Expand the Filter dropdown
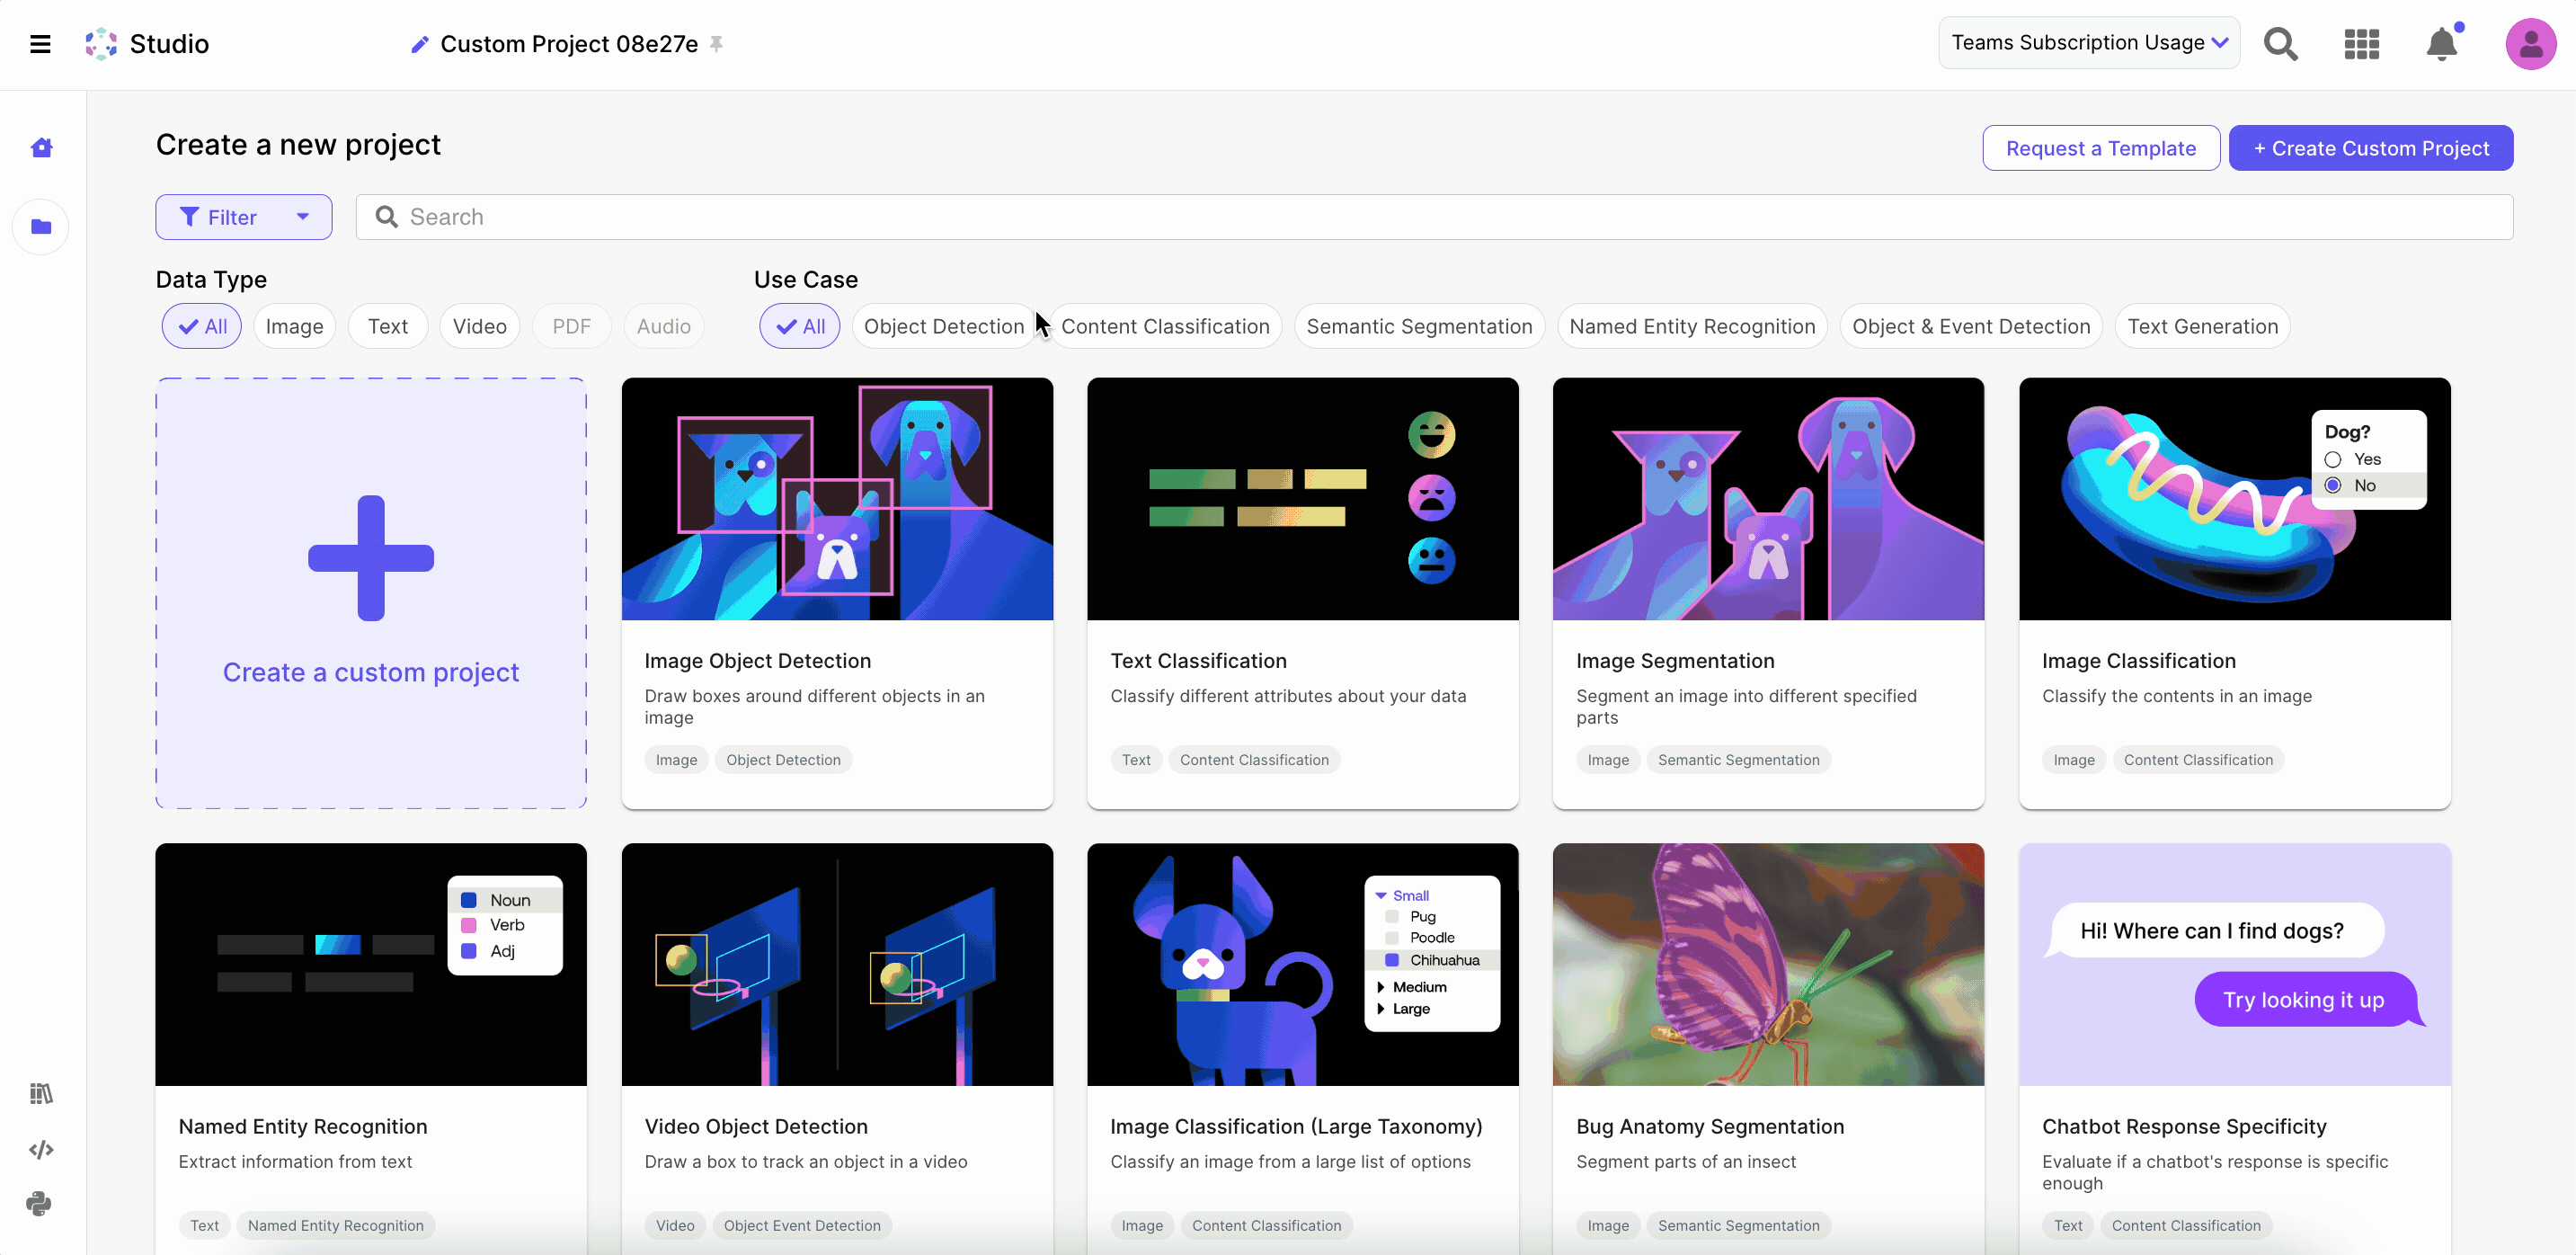Screen dimensions: 2576x1255 243,217
